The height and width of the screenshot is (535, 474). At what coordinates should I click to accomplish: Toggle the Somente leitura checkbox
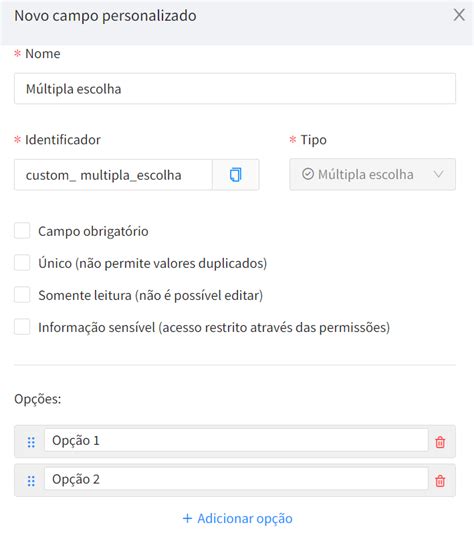22,295
